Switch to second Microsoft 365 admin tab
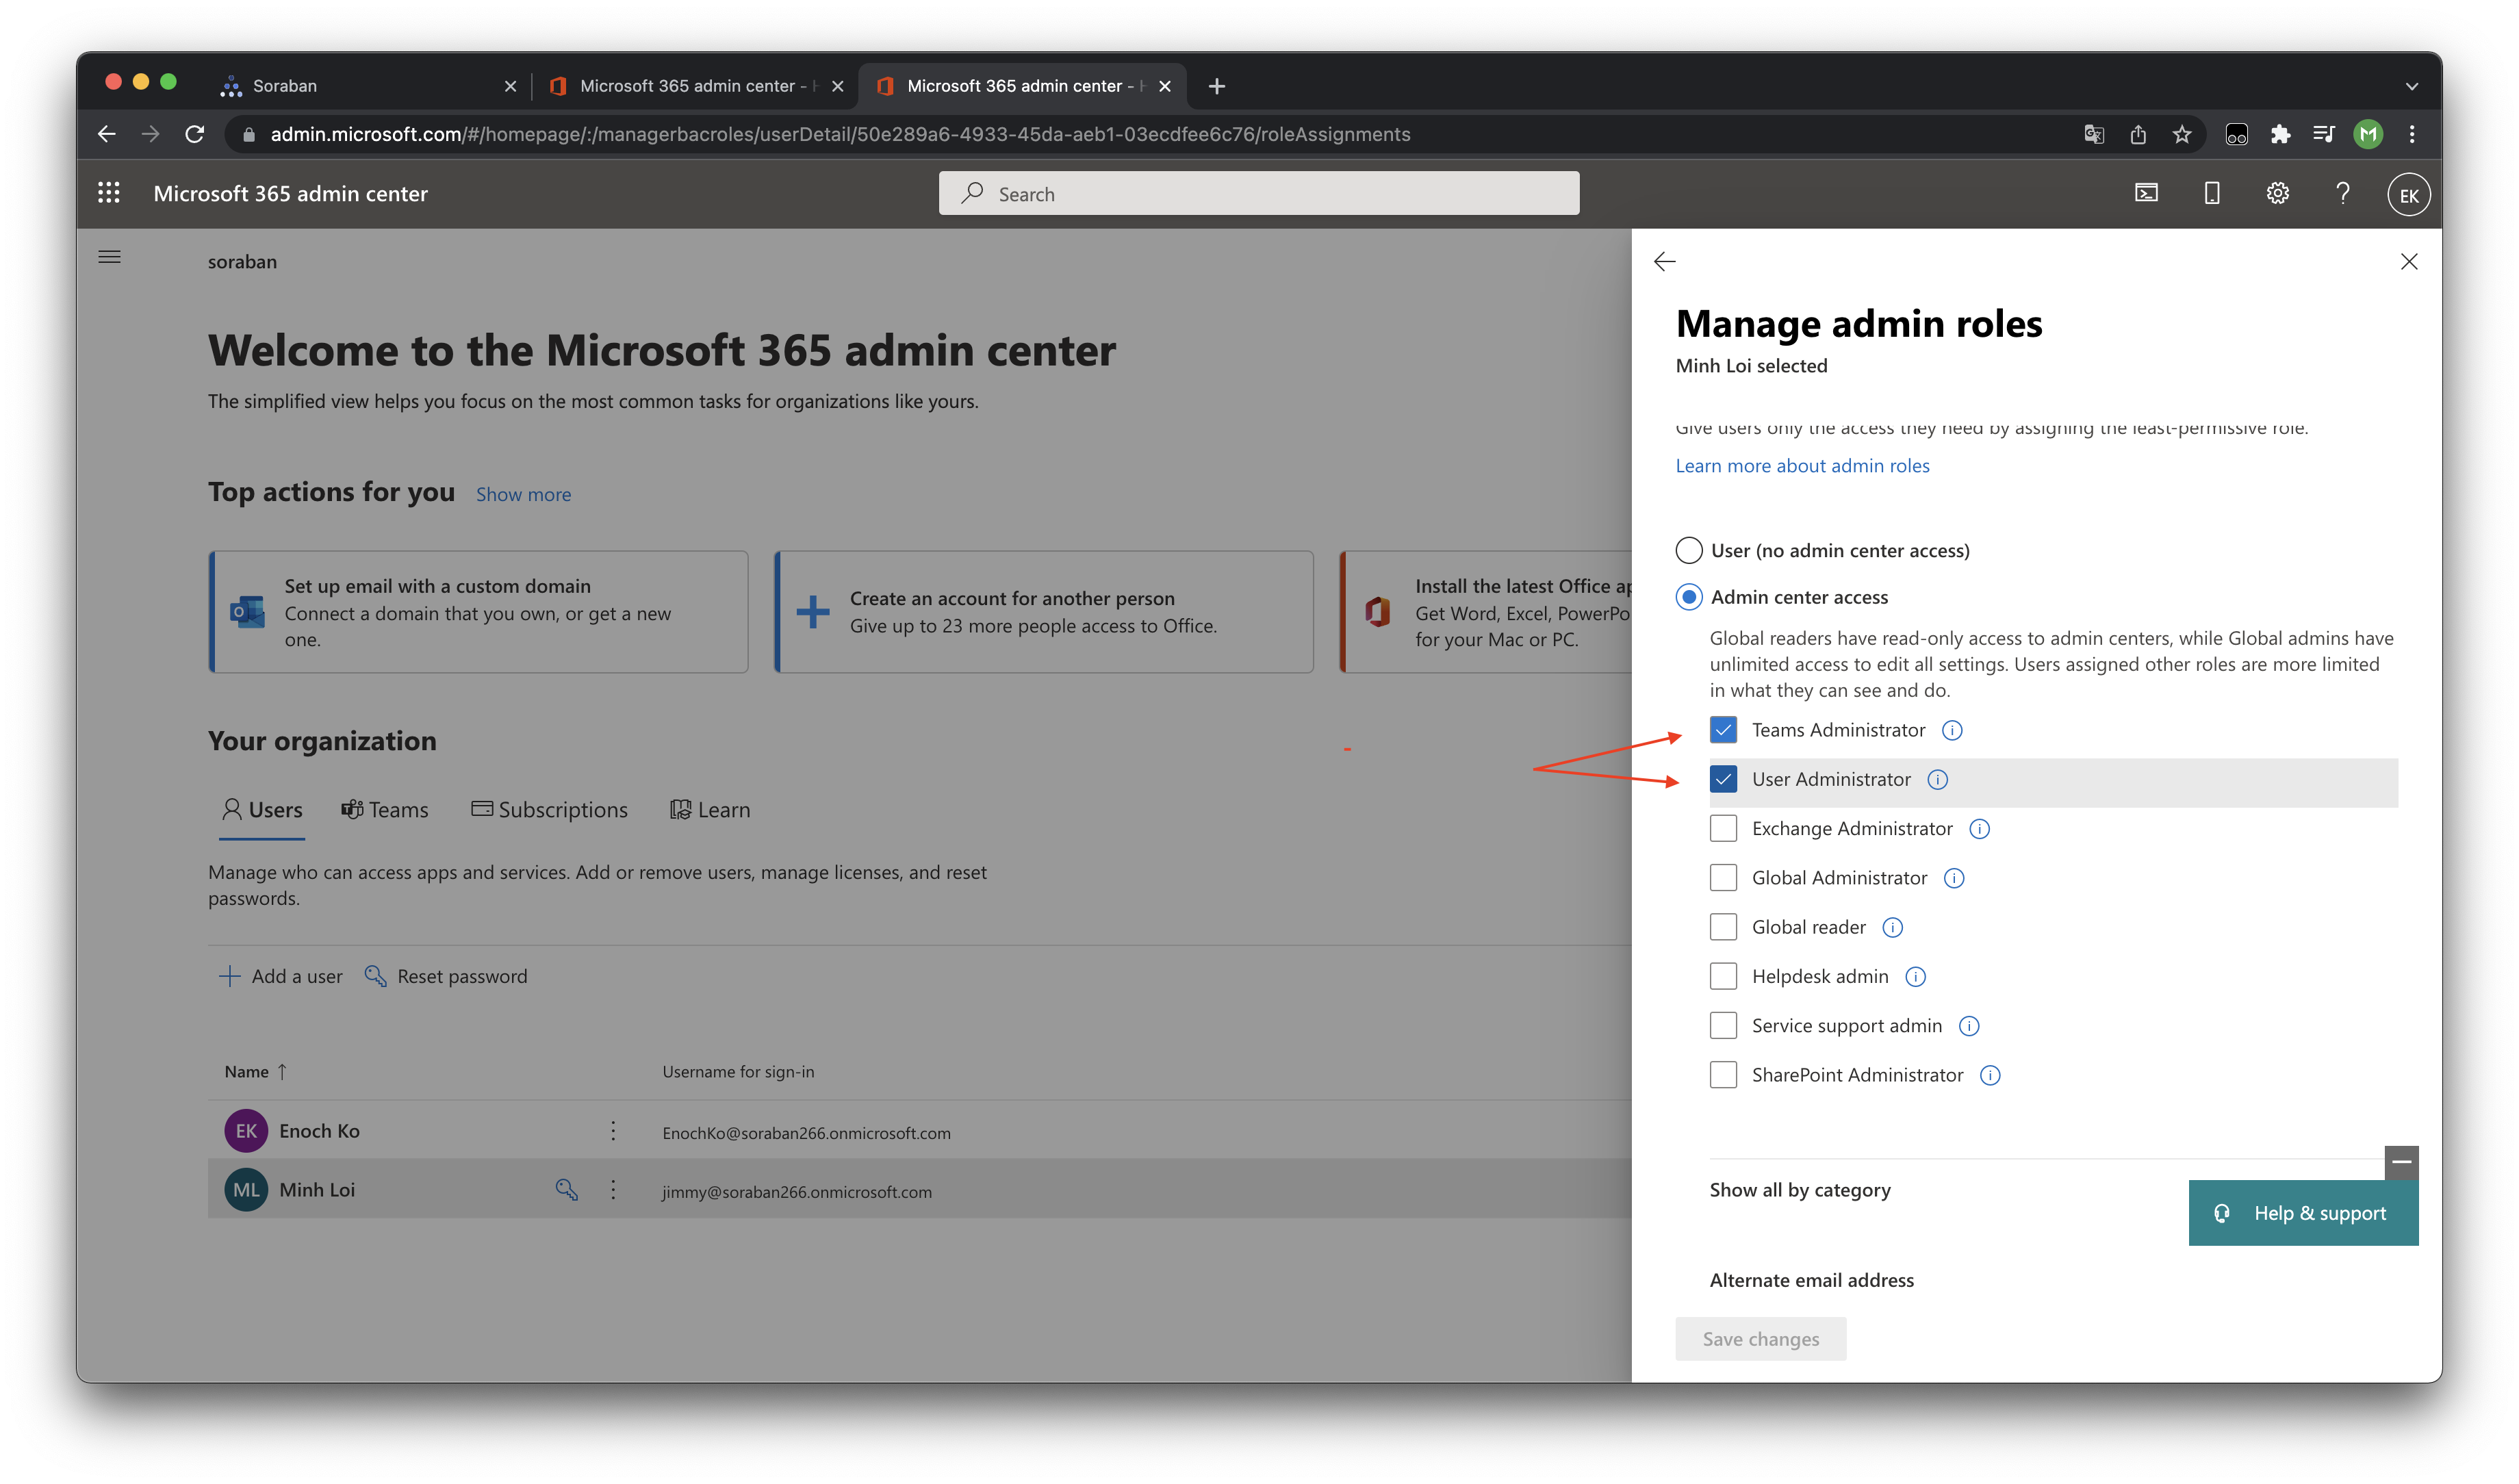 pyautogui.click(x=697, y=86)
